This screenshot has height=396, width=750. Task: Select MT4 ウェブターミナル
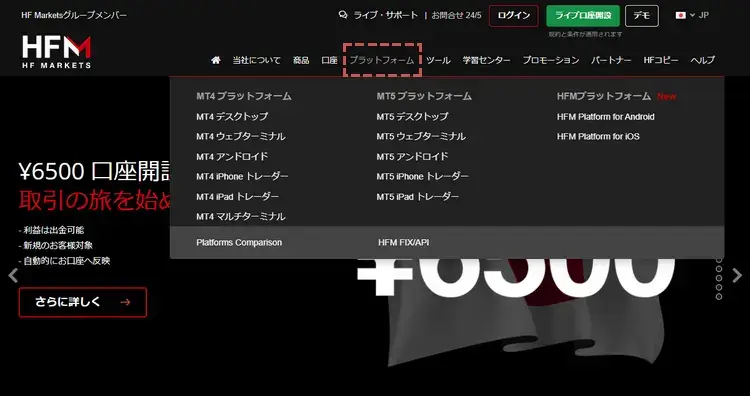pyautogui.click(x=241, y=137)
